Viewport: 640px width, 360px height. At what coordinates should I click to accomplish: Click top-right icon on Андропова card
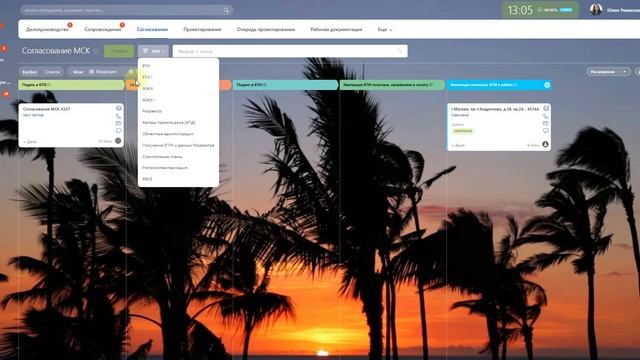546,108
